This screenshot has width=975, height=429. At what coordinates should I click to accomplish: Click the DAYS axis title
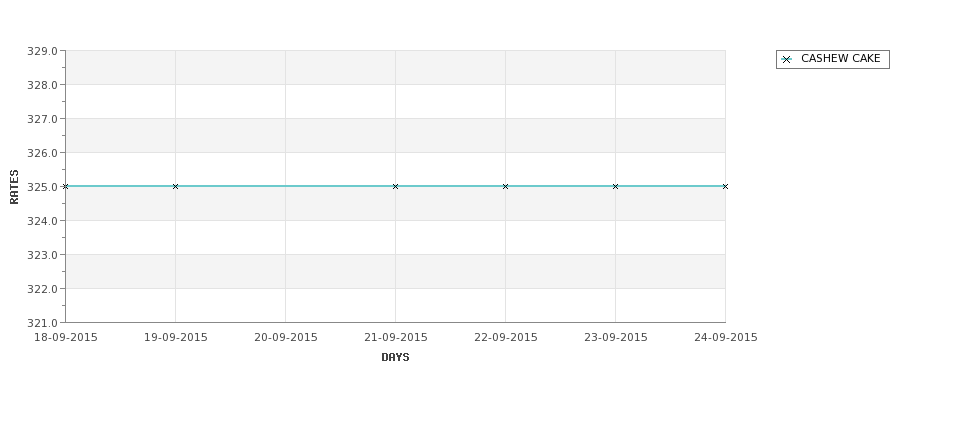click(x=395, y=357)
